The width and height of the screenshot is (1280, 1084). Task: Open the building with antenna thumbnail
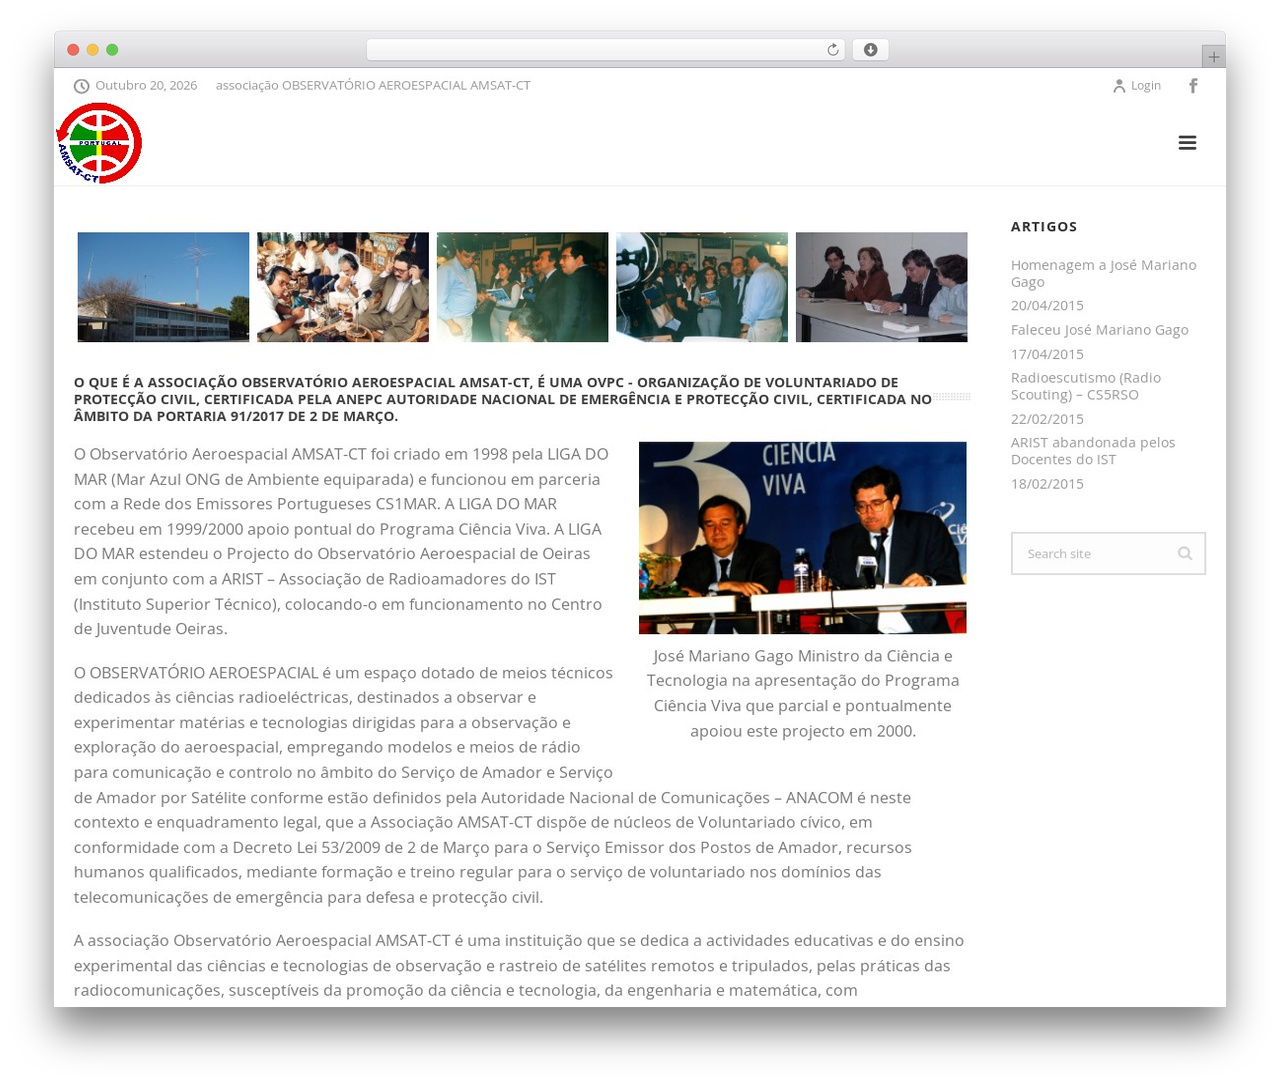point(163,287)
